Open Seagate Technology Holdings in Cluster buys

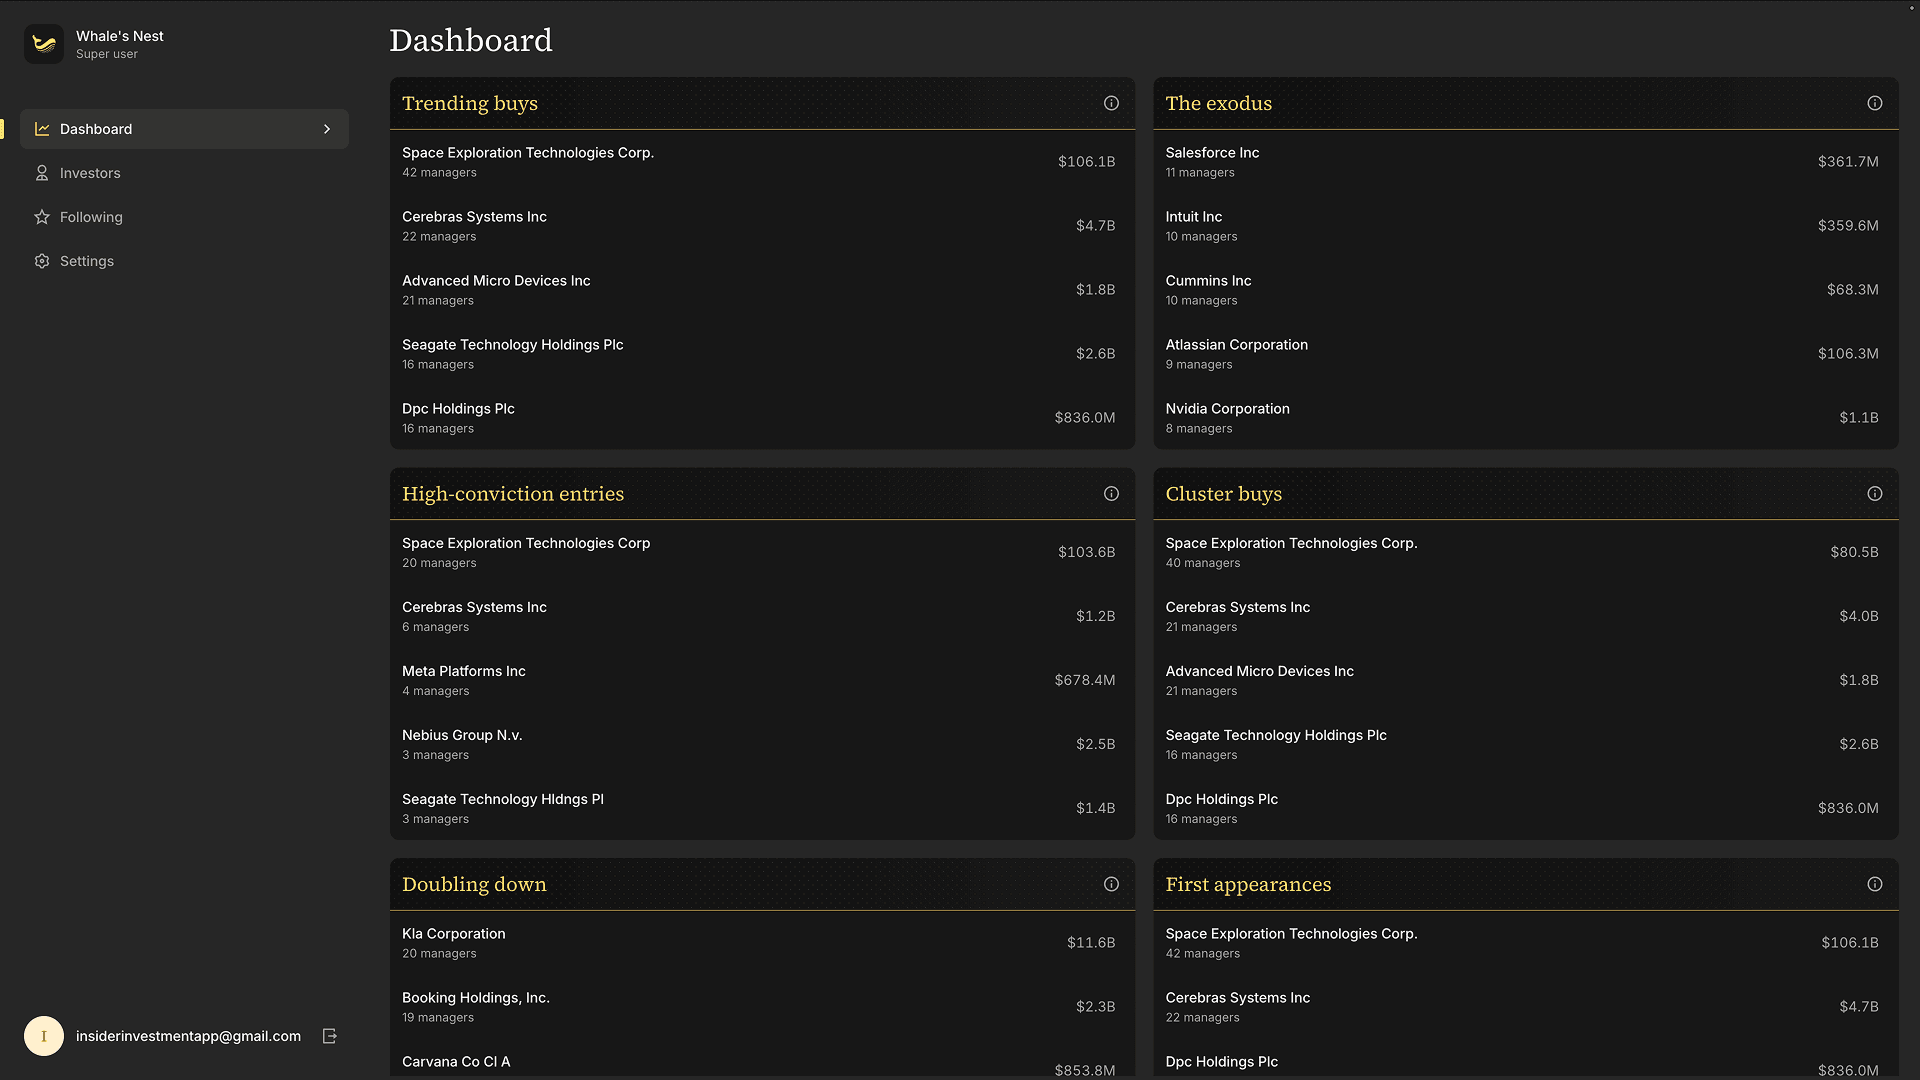click(1526, 744)
